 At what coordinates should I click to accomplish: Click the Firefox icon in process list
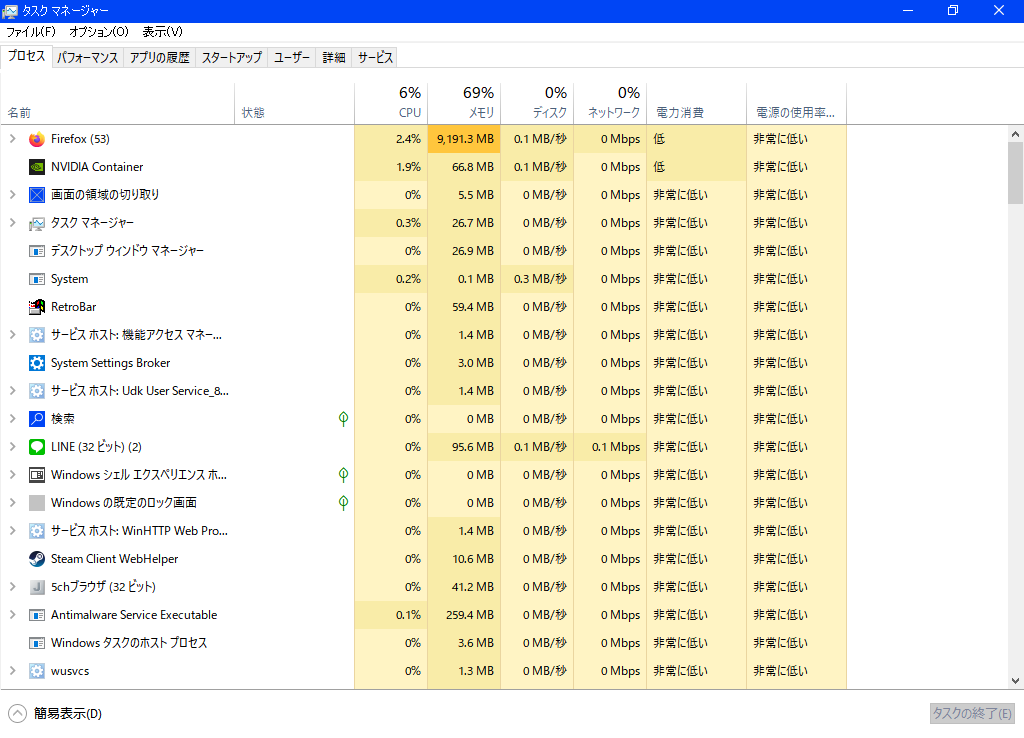[37, 139]
